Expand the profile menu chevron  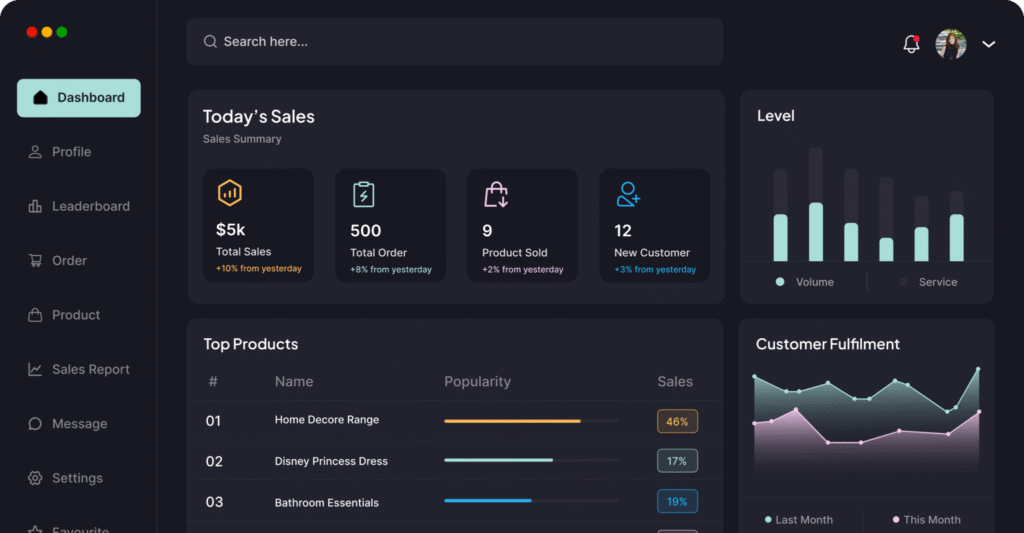989,44
